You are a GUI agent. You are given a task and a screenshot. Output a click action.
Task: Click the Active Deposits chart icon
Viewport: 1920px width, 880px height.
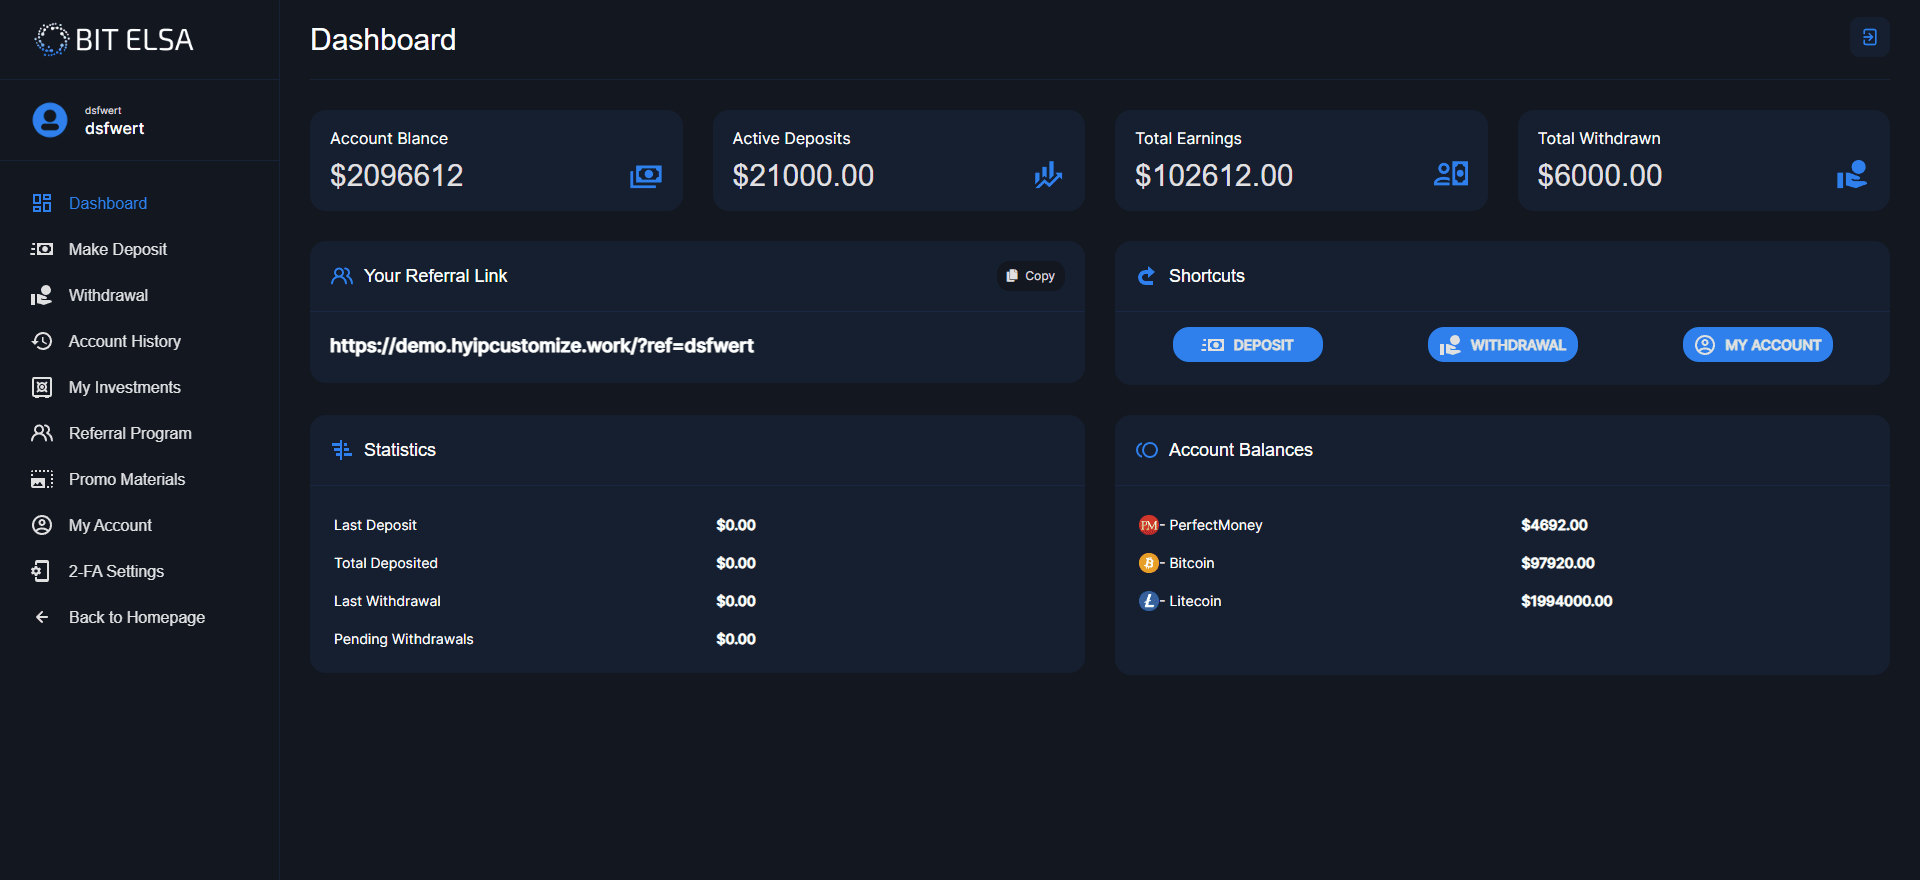1048,175
